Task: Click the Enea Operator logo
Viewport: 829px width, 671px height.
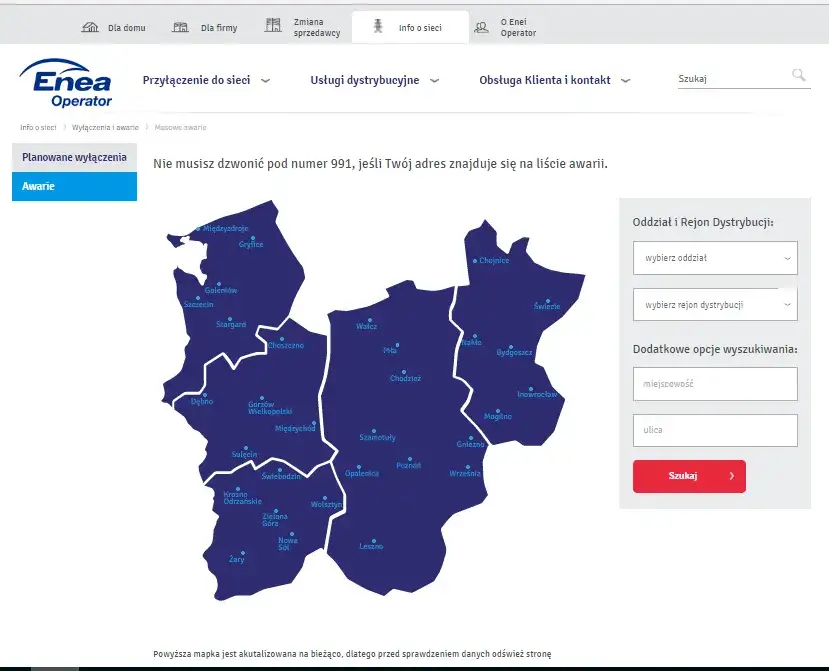Action: [x=67, y=82]
